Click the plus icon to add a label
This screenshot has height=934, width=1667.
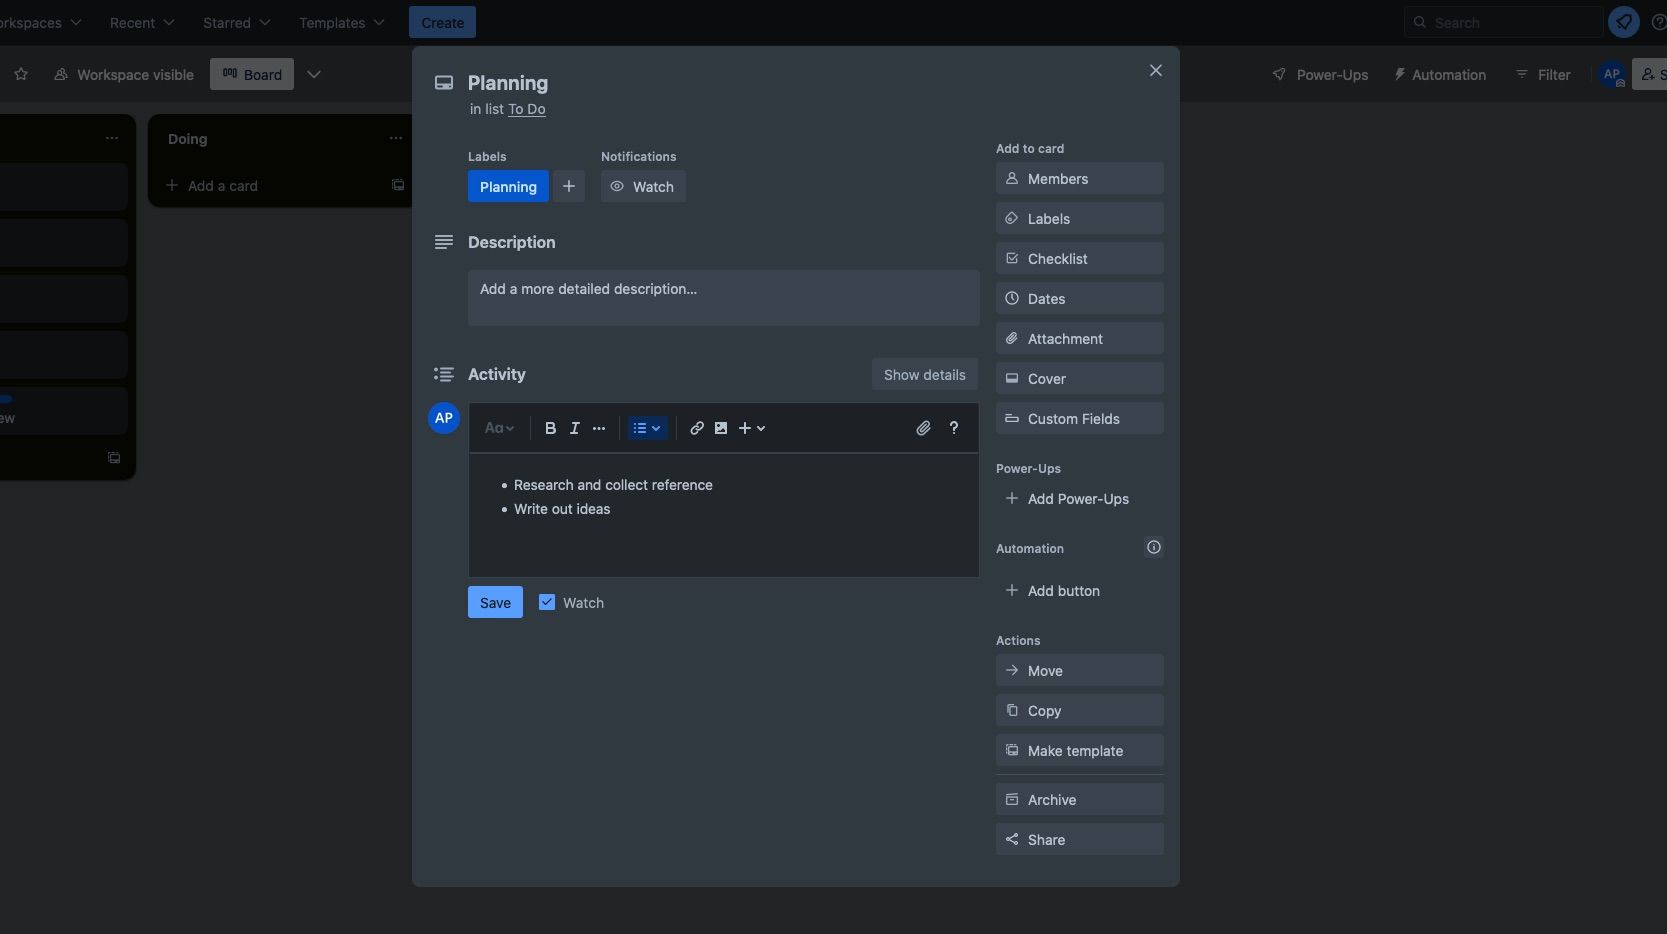click(x=569, y=187)
